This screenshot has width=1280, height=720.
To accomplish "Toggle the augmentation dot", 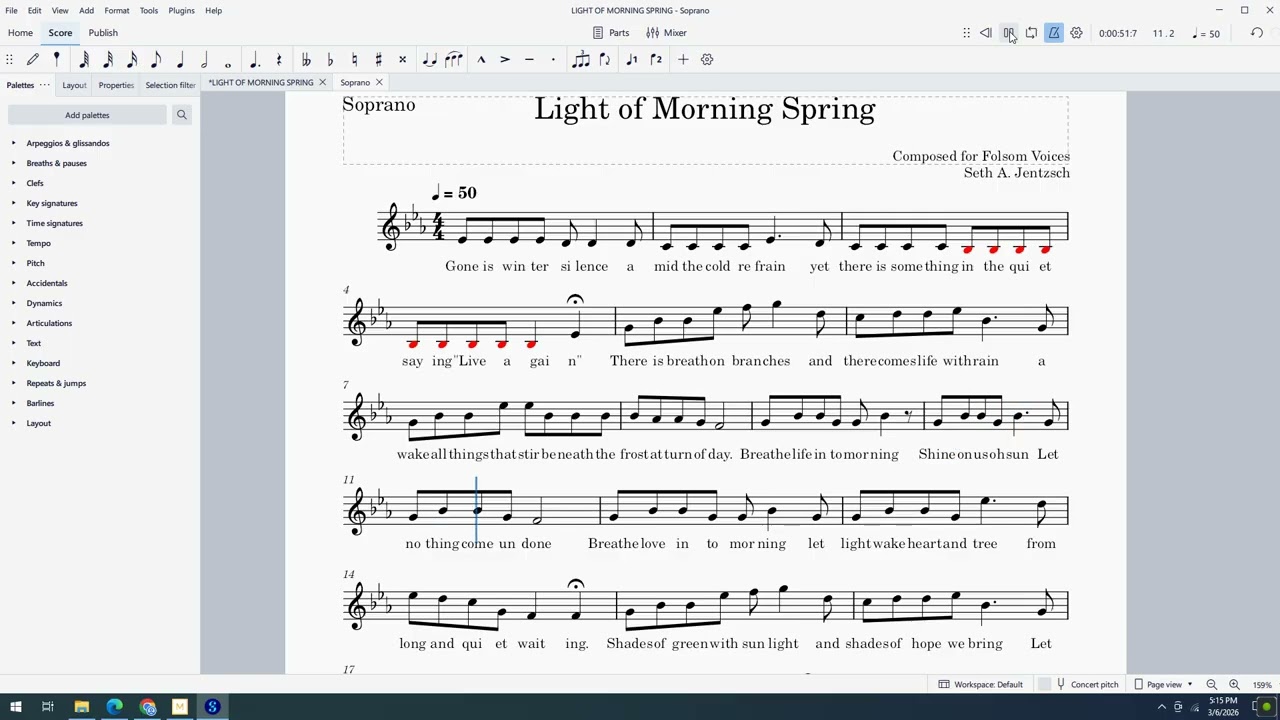I will pos(255,60).
